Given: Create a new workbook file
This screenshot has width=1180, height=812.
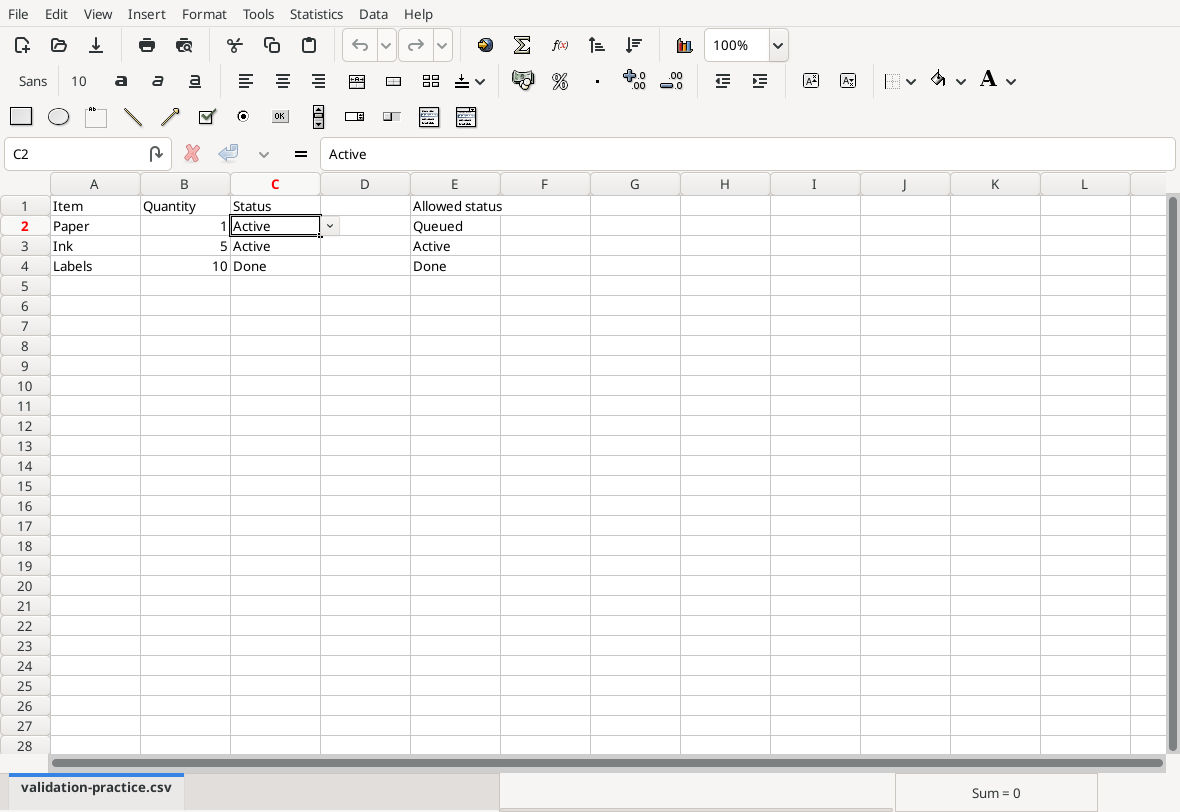Looking at the screenshot, I should pyautogui.click(x=22, y=45).
